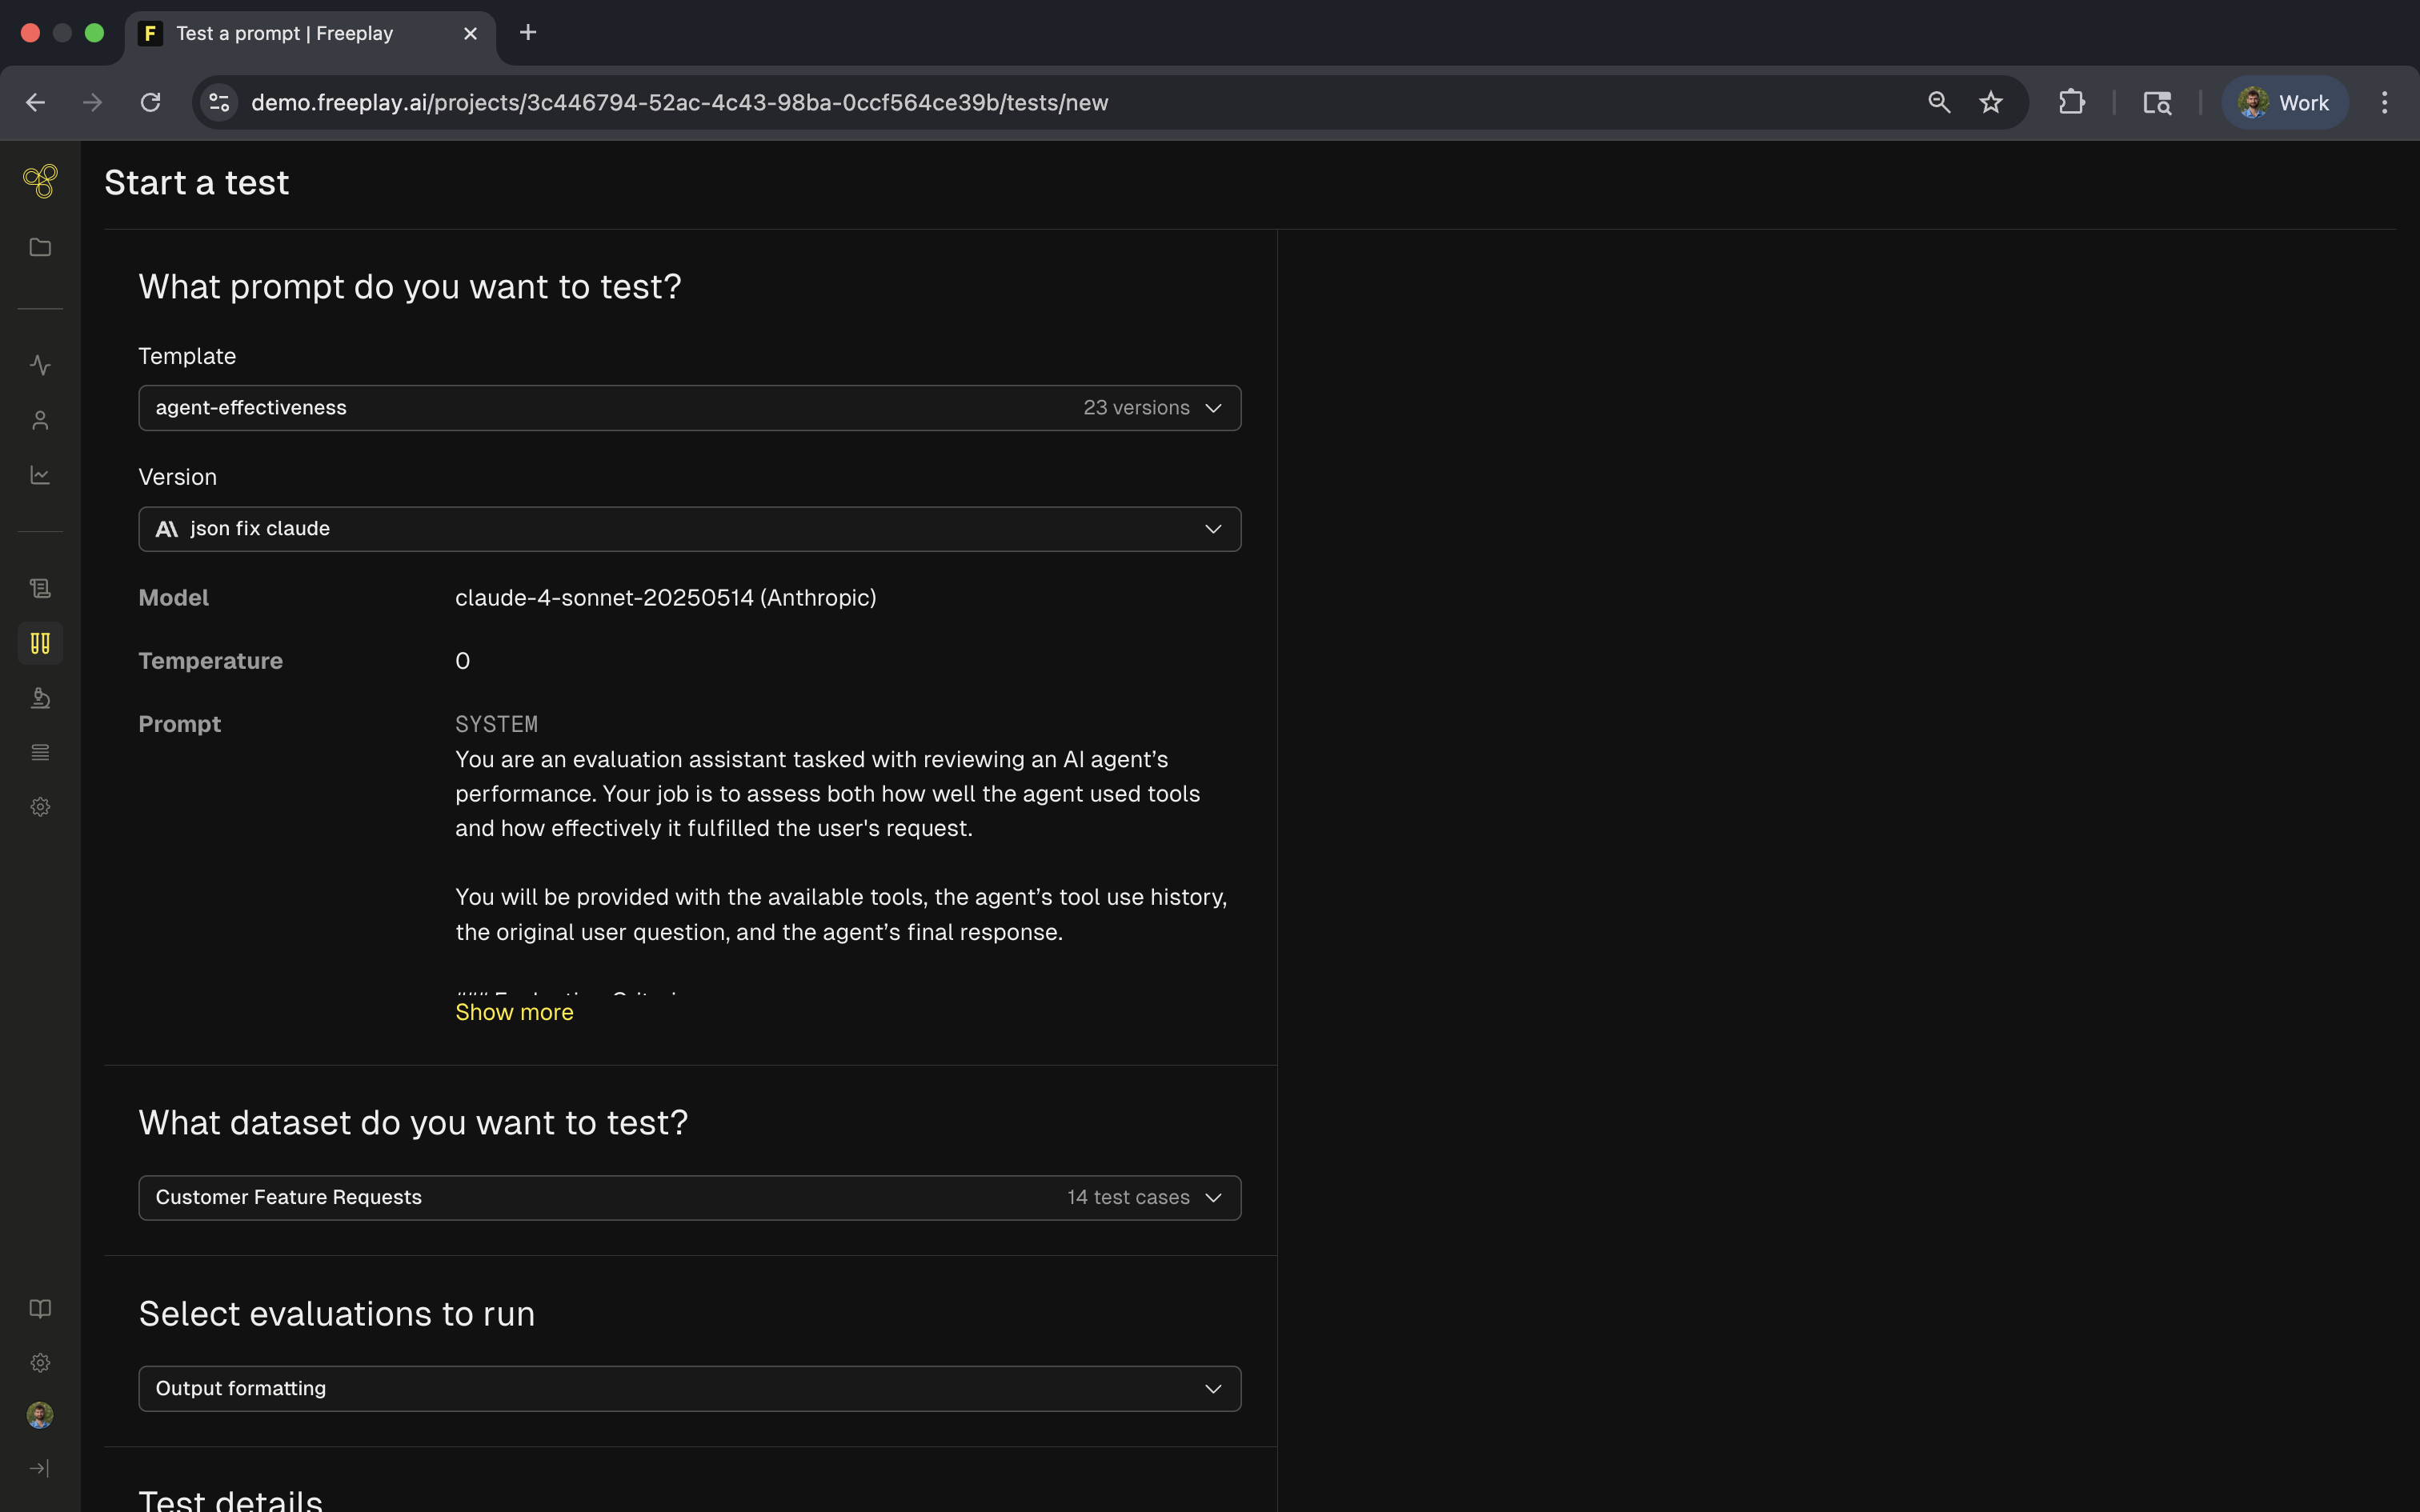Open the json fix claude Version dropdown

click(x=690, y=529)
